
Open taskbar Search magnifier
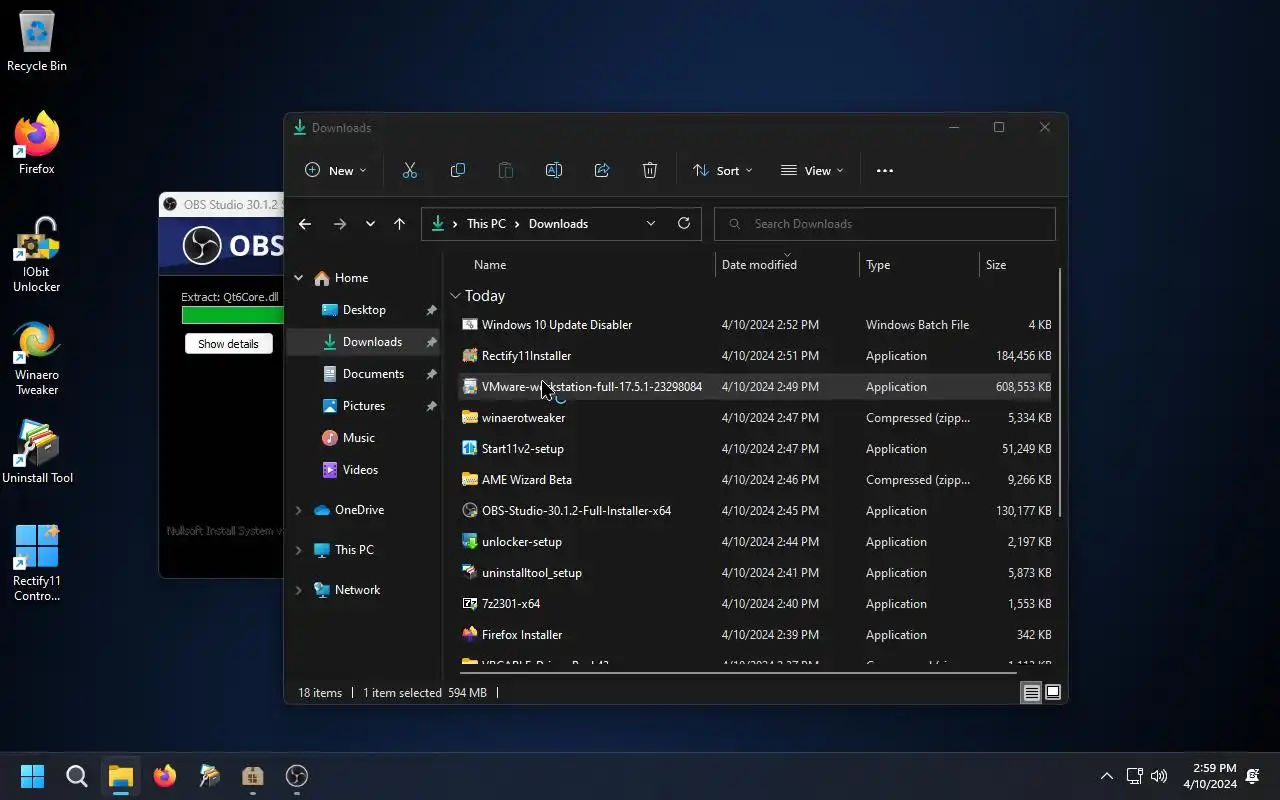click(x=77, y=776)
